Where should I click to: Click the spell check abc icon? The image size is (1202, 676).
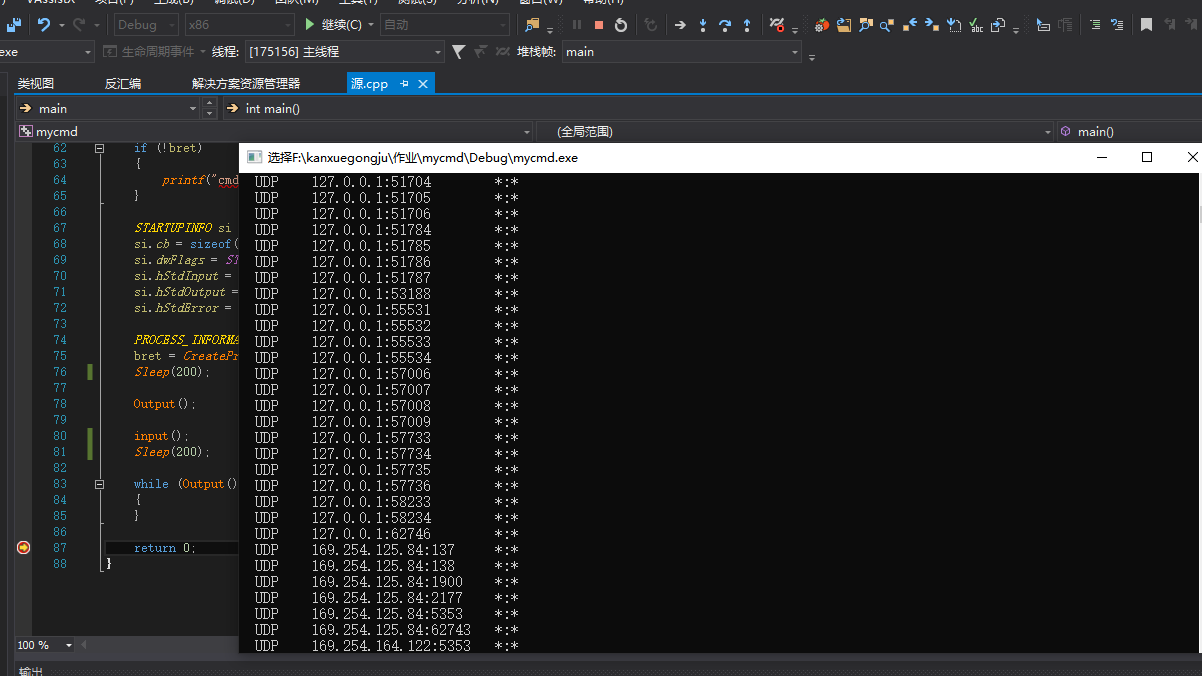[x=976, y=24]
